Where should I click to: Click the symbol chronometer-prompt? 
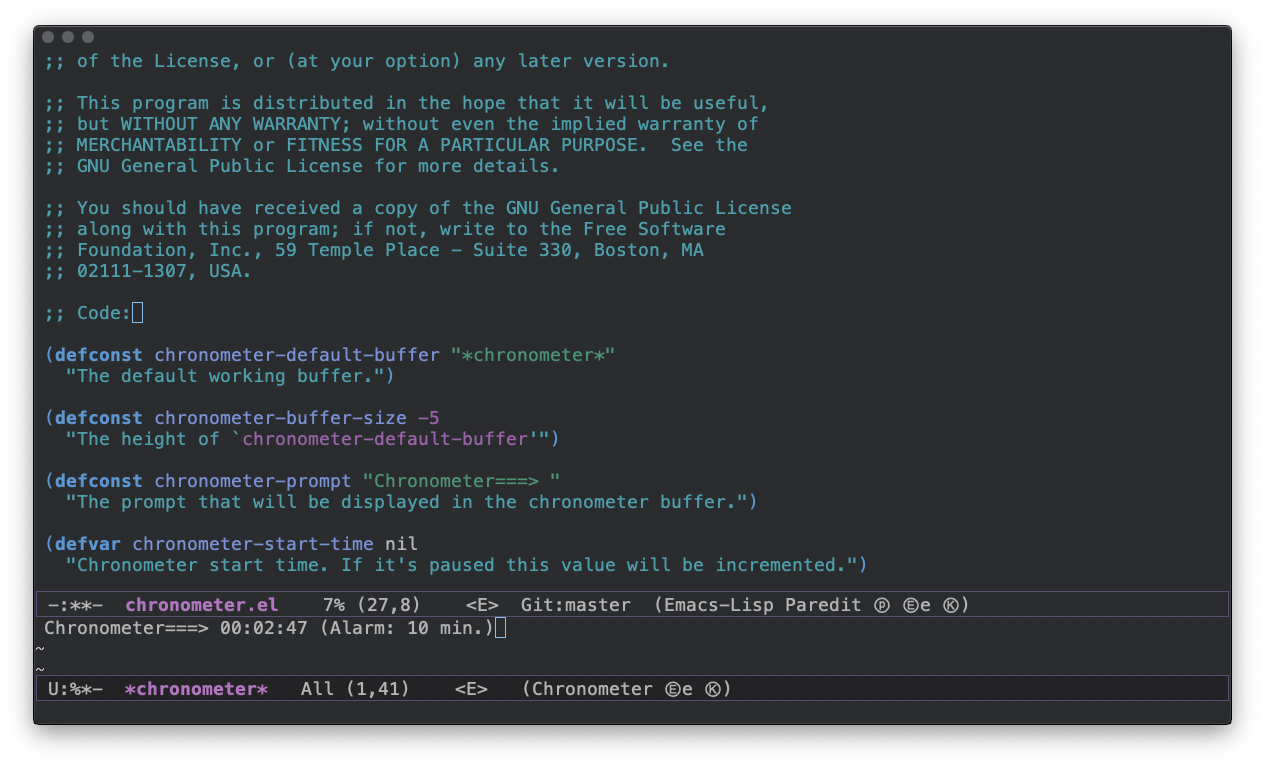(x=253, y=481)
